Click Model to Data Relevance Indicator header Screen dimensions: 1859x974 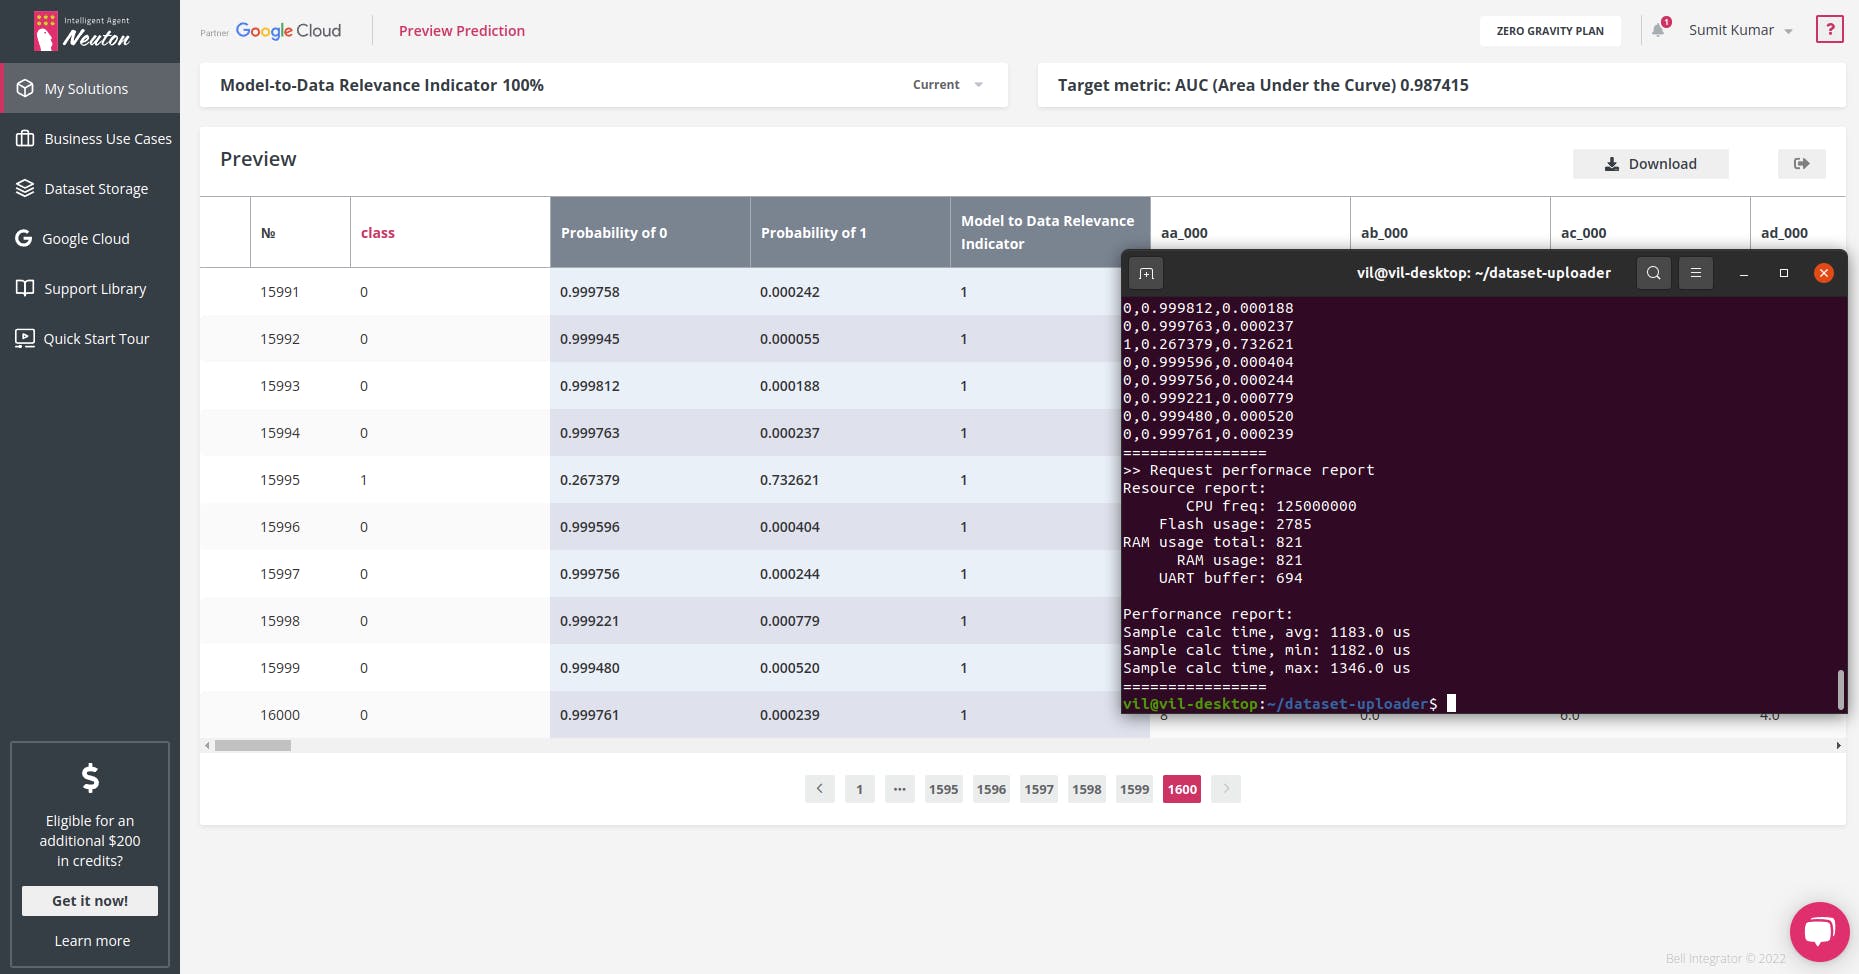click(x=1050, y=232)
